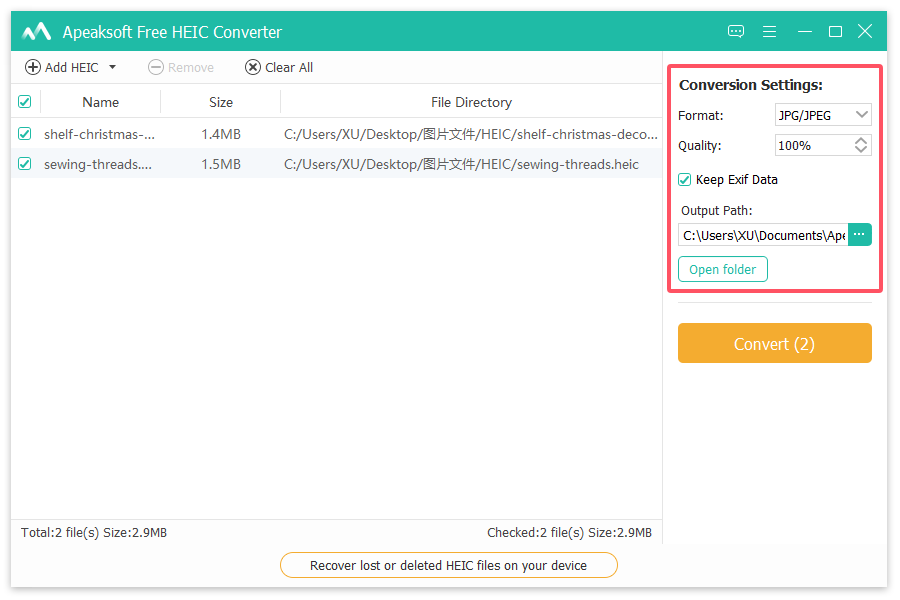Viewport: 900px width, 600px height.
Task: Increase Quality with the up stepper arrow
Action: (861, 141)
